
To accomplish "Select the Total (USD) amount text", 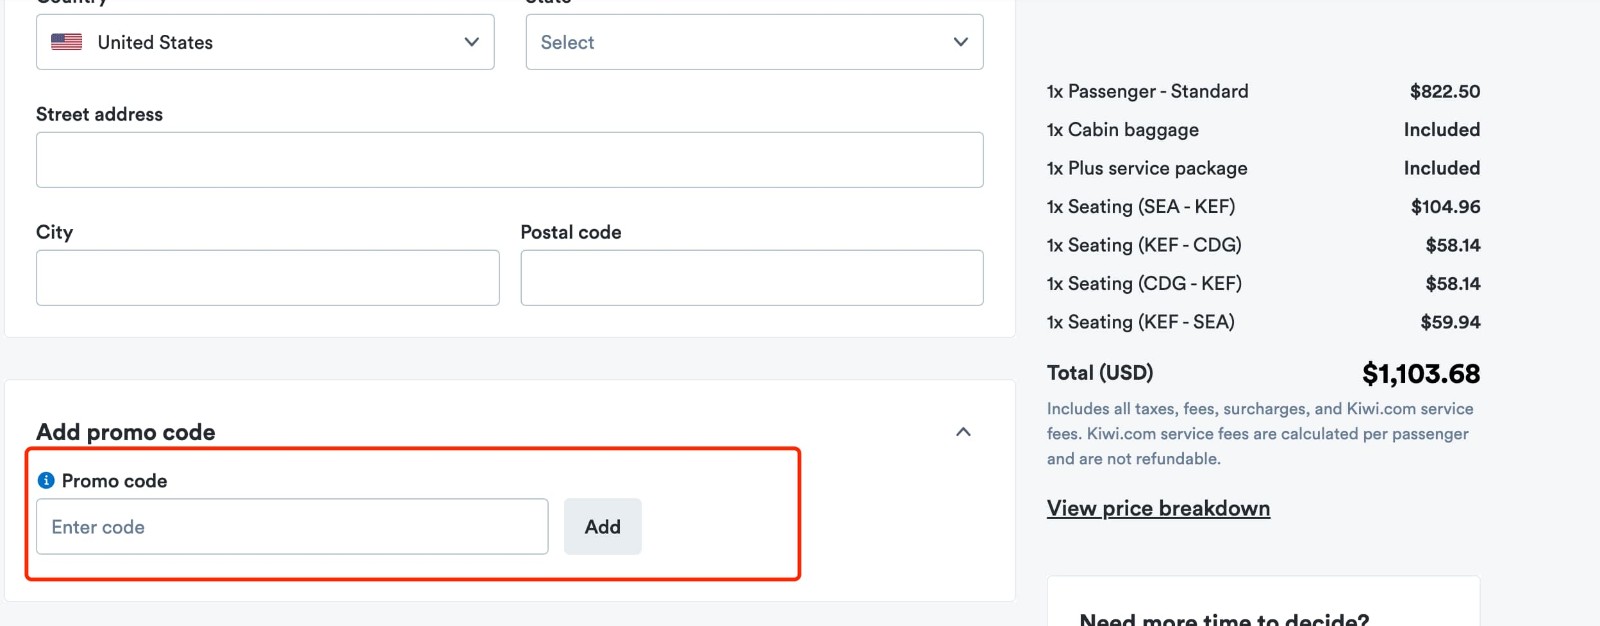I will (x=1422, y=373).
